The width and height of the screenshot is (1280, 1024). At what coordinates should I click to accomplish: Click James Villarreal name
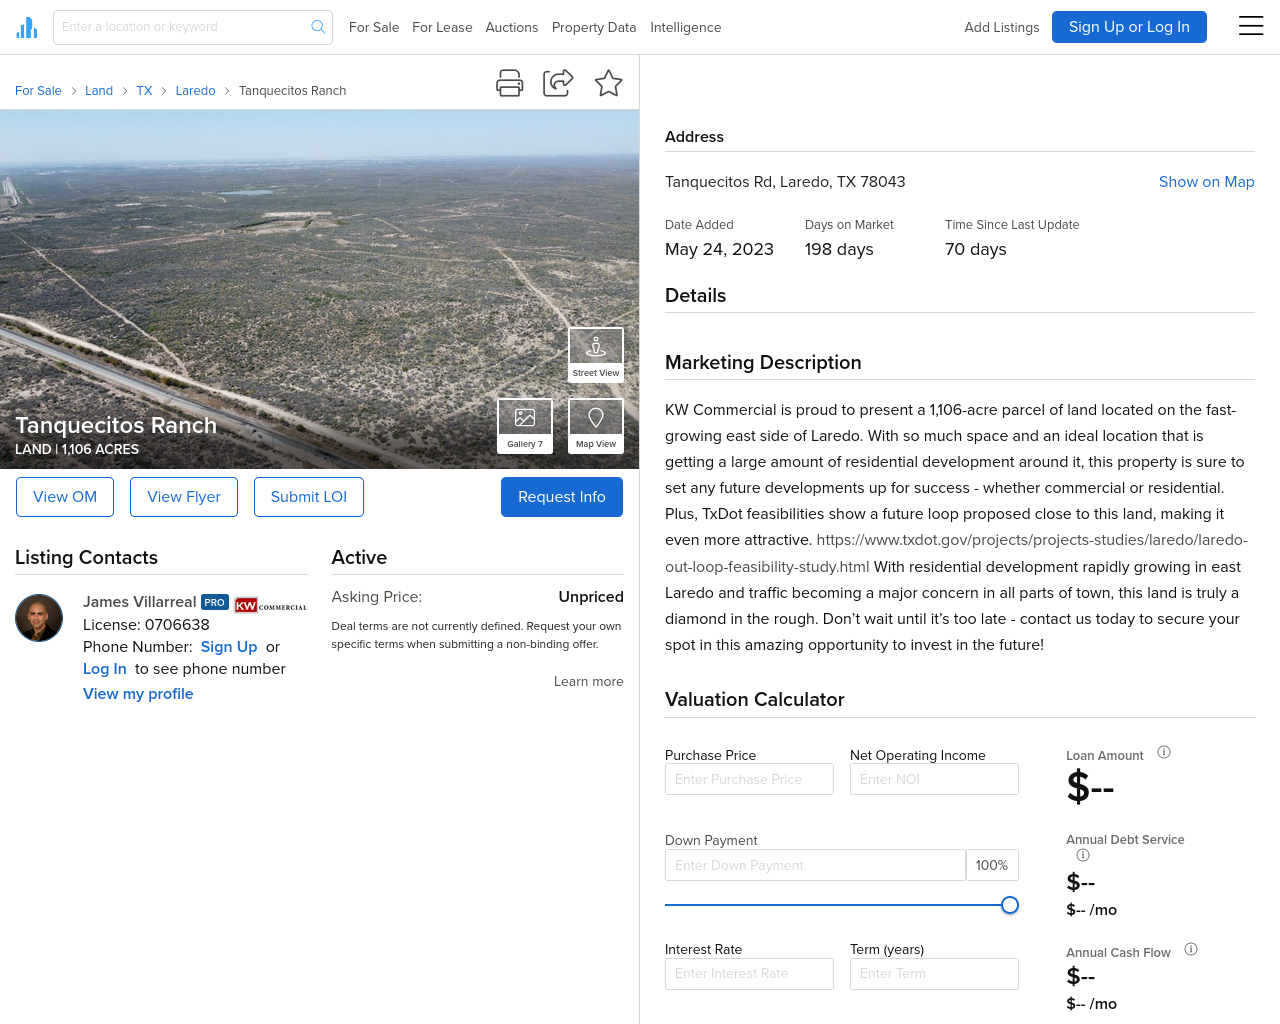click(x=140, y=602)
